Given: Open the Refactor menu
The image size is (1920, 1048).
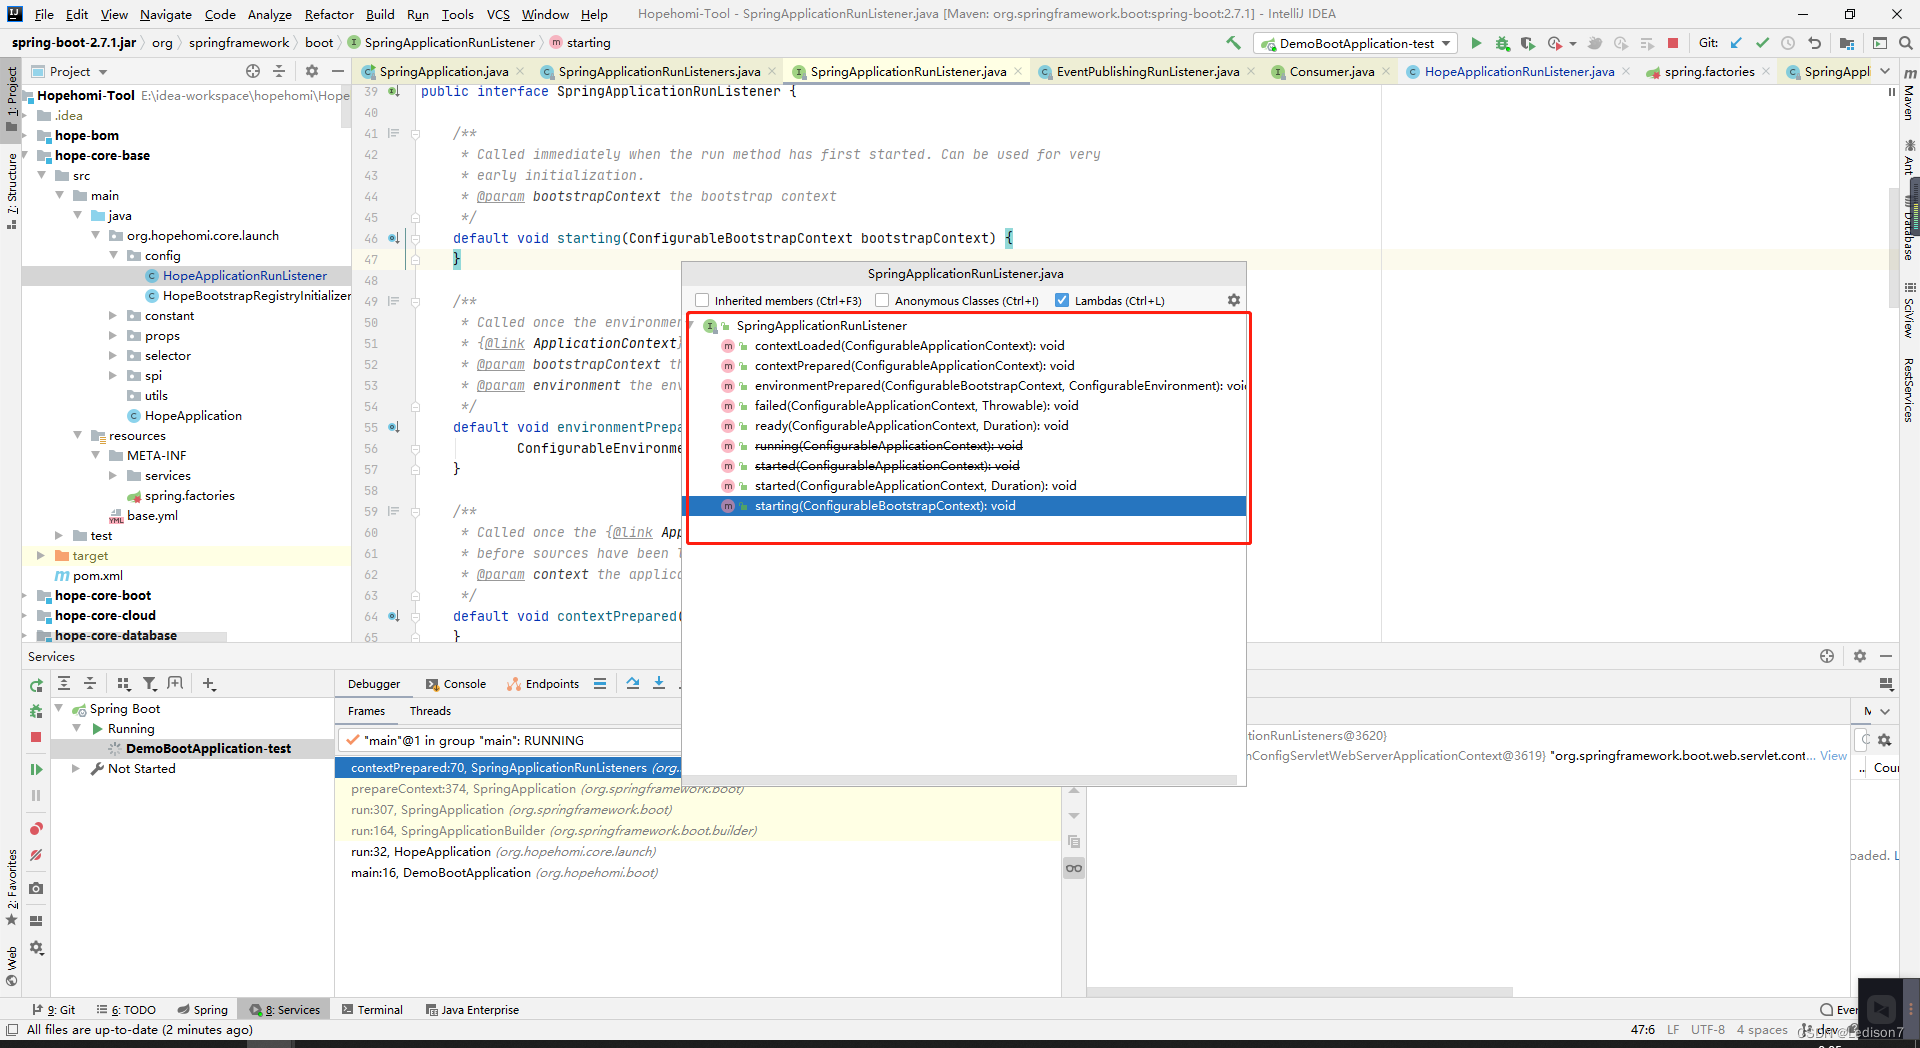Looking at the screenshot, I should (x=329, y=14).
